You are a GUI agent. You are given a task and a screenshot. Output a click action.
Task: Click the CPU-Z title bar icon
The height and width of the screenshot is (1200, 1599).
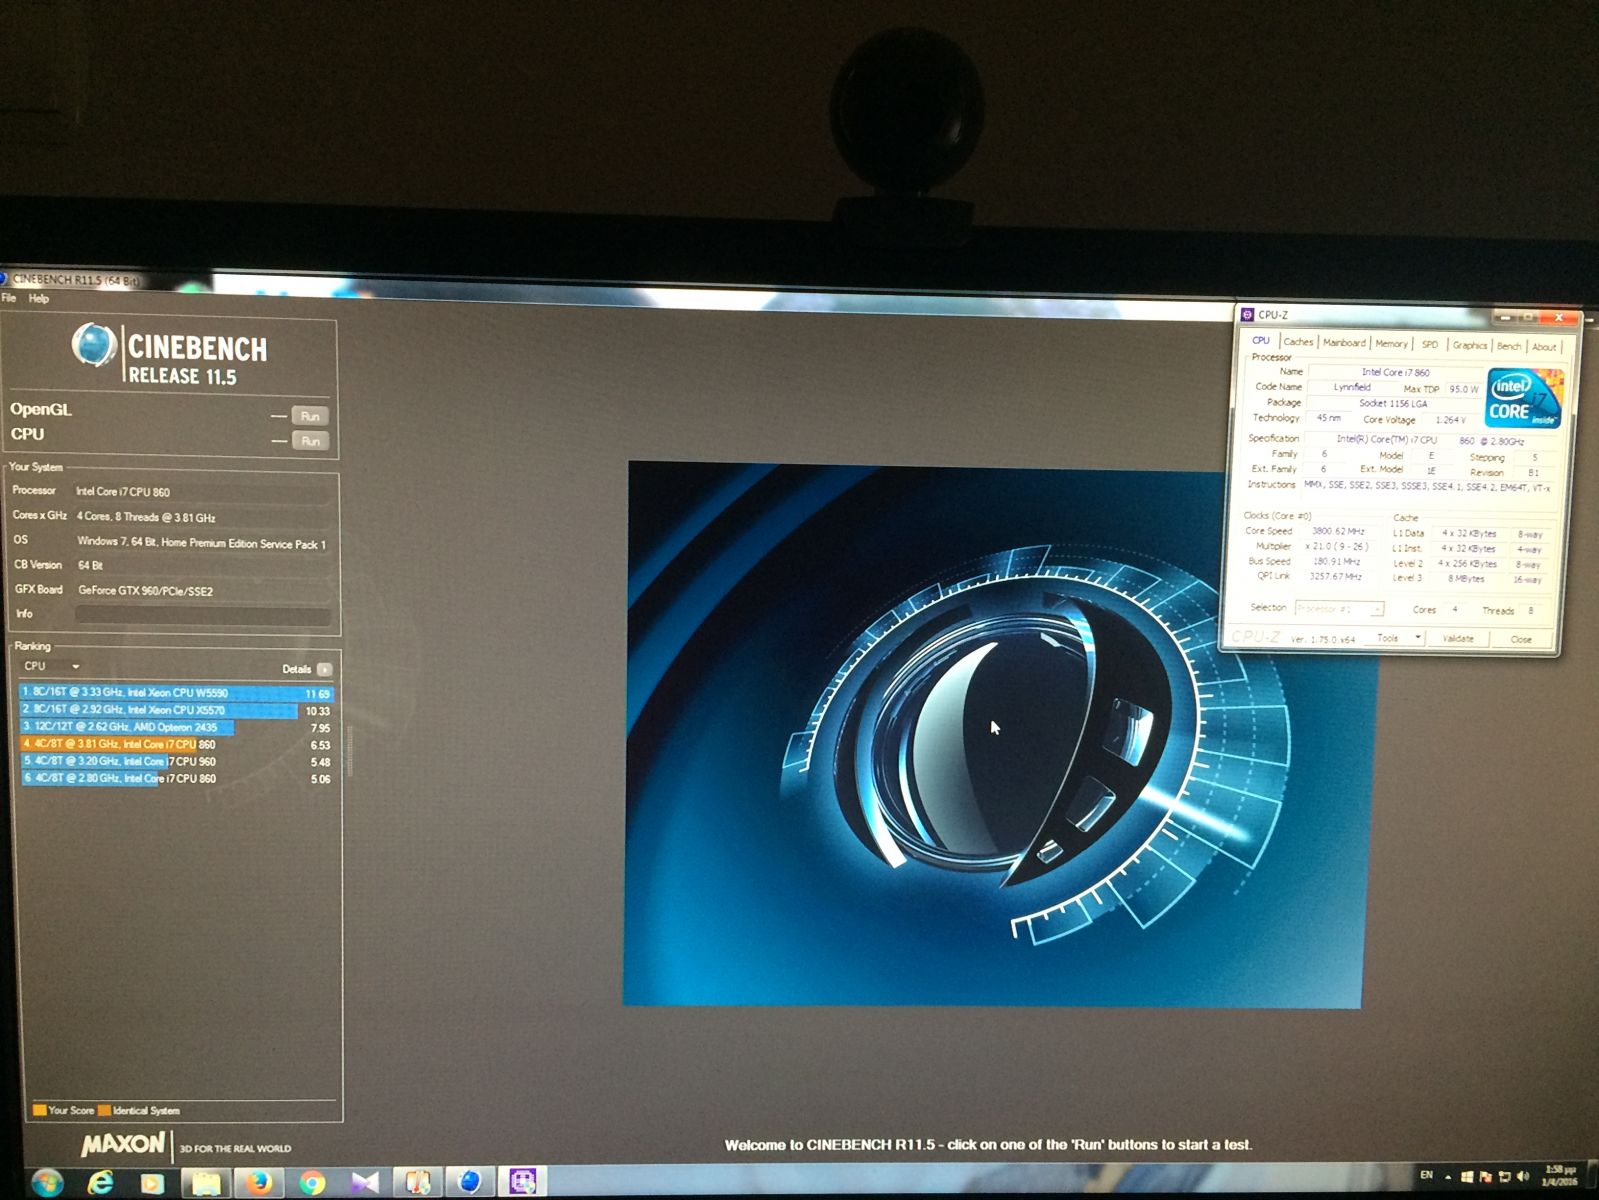coord(1247,314)
